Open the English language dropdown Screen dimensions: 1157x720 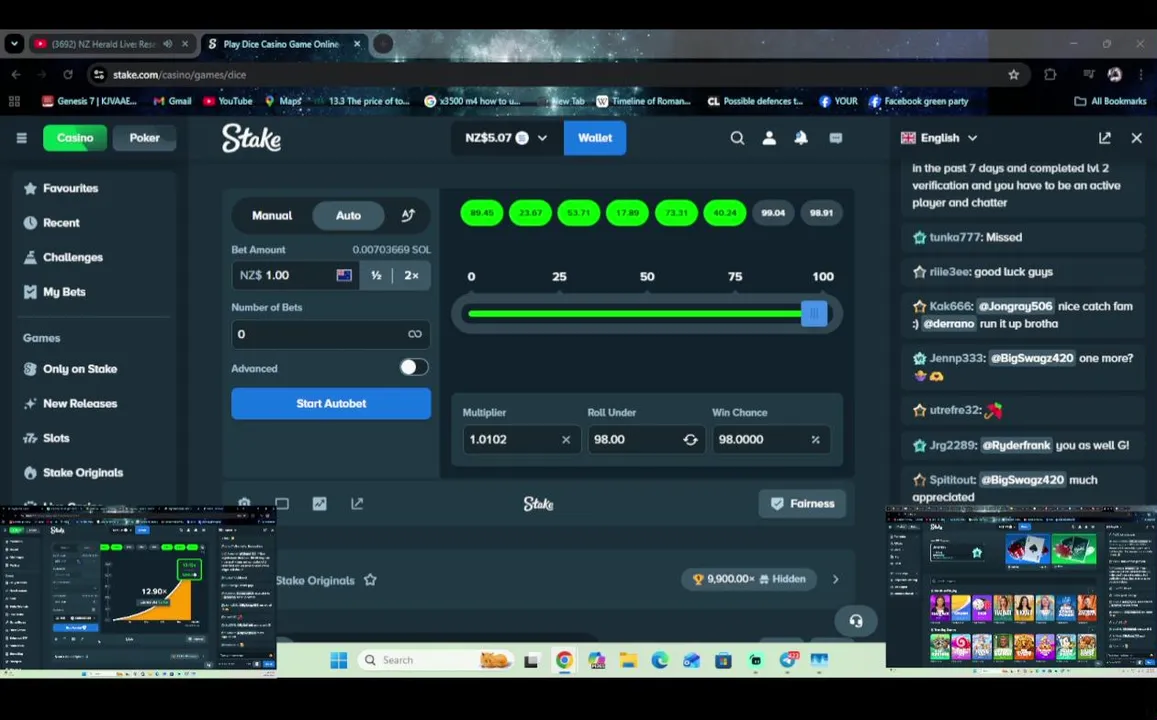point(939,138)
